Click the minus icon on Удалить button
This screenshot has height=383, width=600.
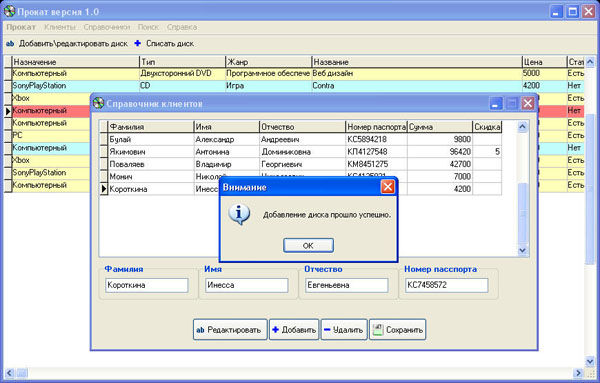[327, 329]
